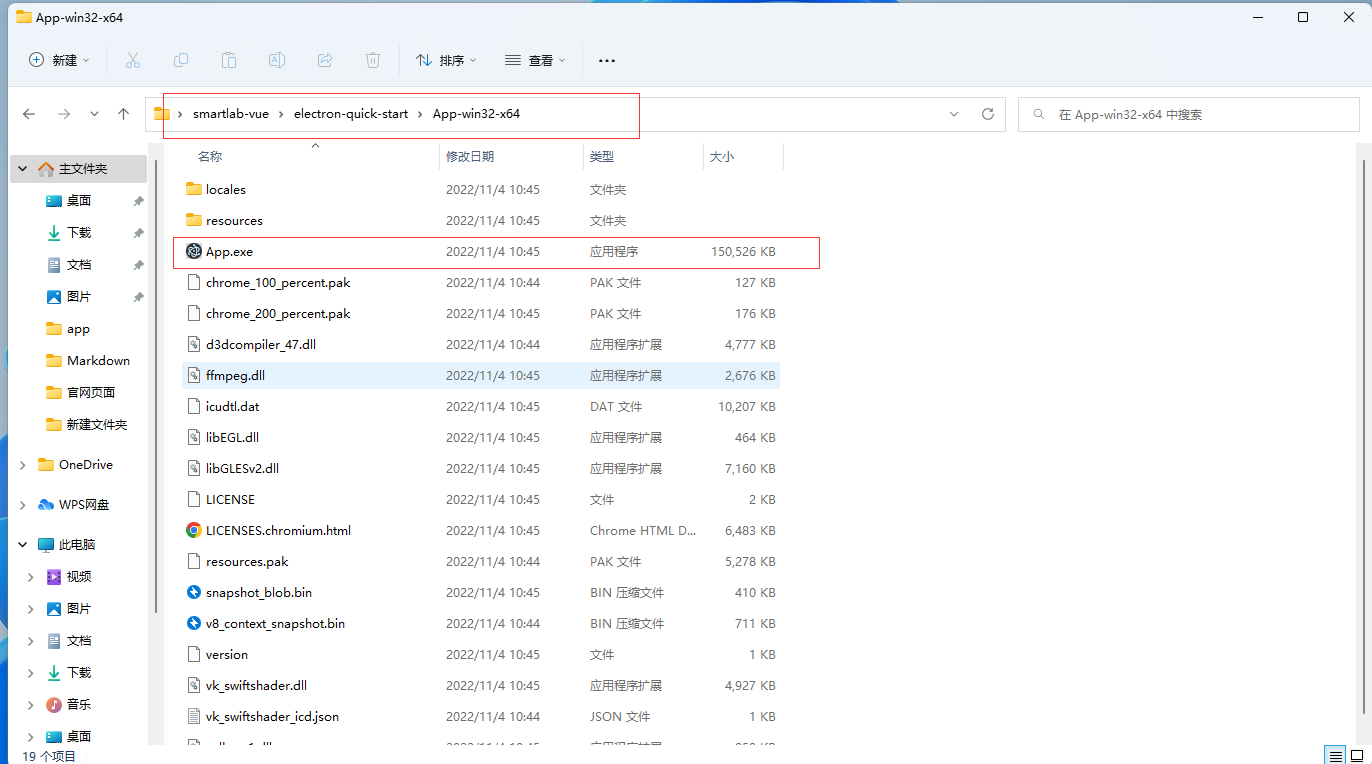Go forward with the right arrow button
1372x764 pixels.
[x=64, y=114]
